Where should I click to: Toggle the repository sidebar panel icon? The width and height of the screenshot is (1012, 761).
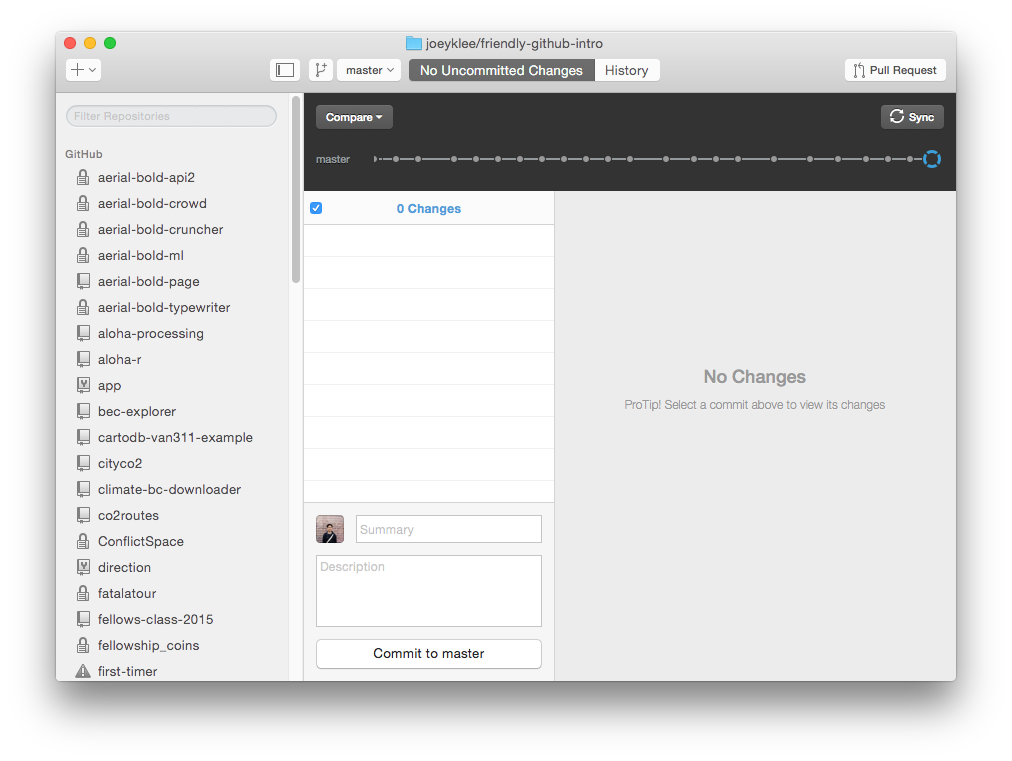(x=285, y=70)
